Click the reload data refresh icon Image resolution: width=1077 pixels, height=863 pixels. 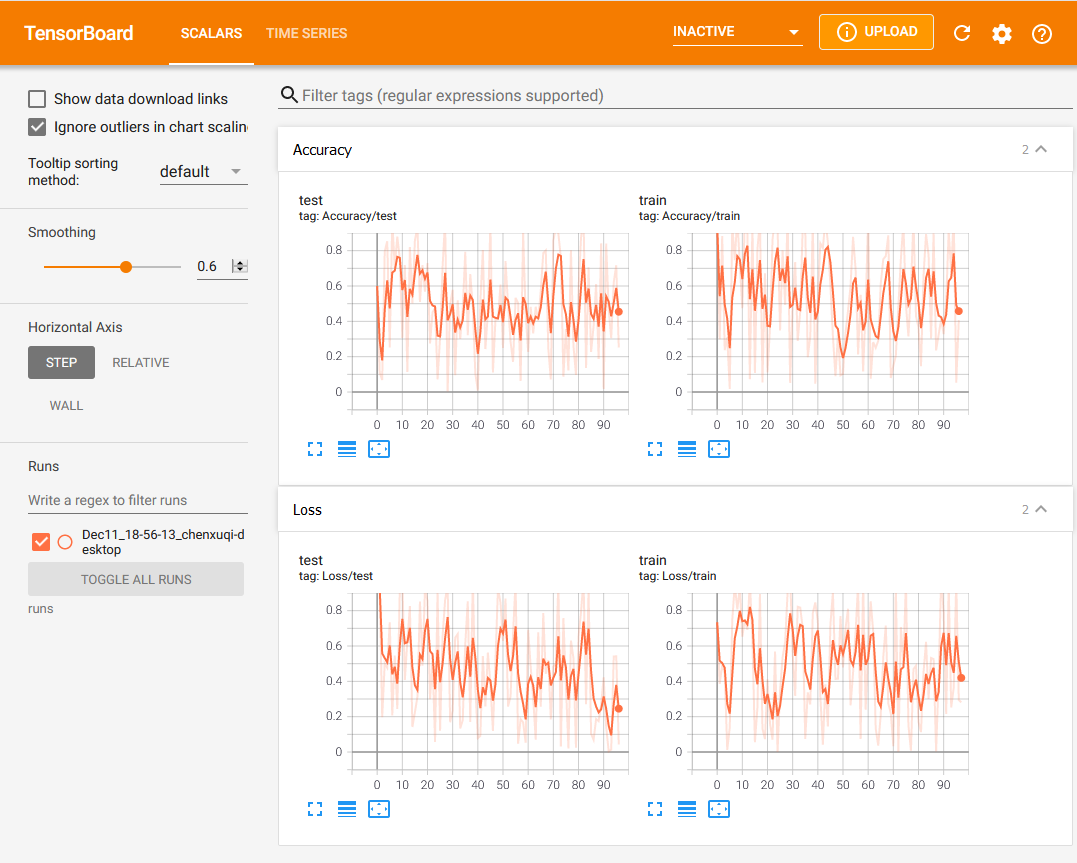tap(962, 33)
